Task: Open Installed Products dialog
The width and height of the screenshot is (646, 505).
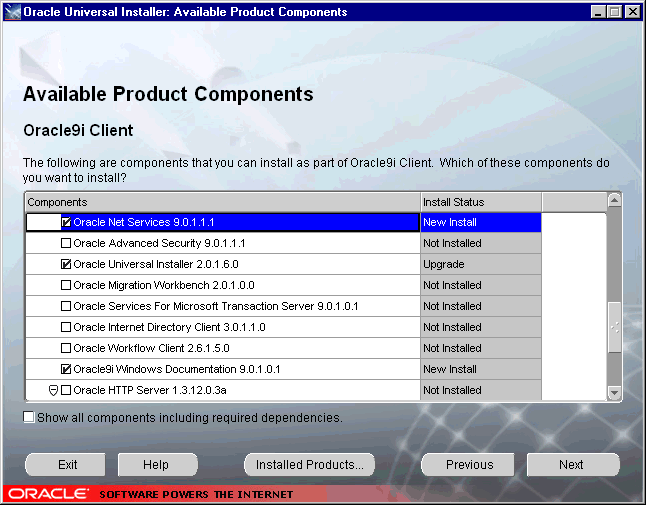Action: [309, 465]
